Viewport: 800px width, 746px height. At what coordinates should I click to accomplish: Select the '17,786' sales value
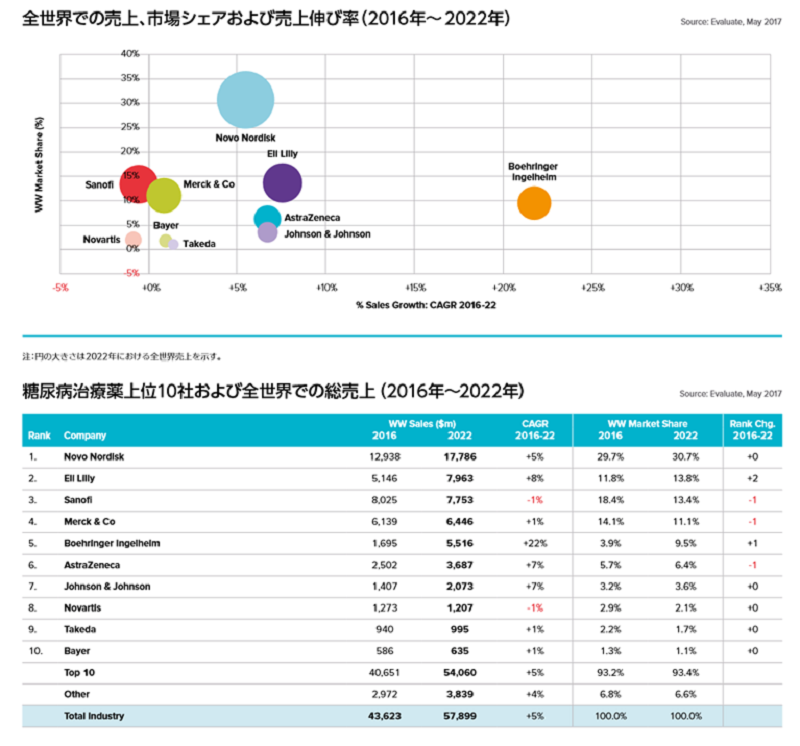click(460, 457)
